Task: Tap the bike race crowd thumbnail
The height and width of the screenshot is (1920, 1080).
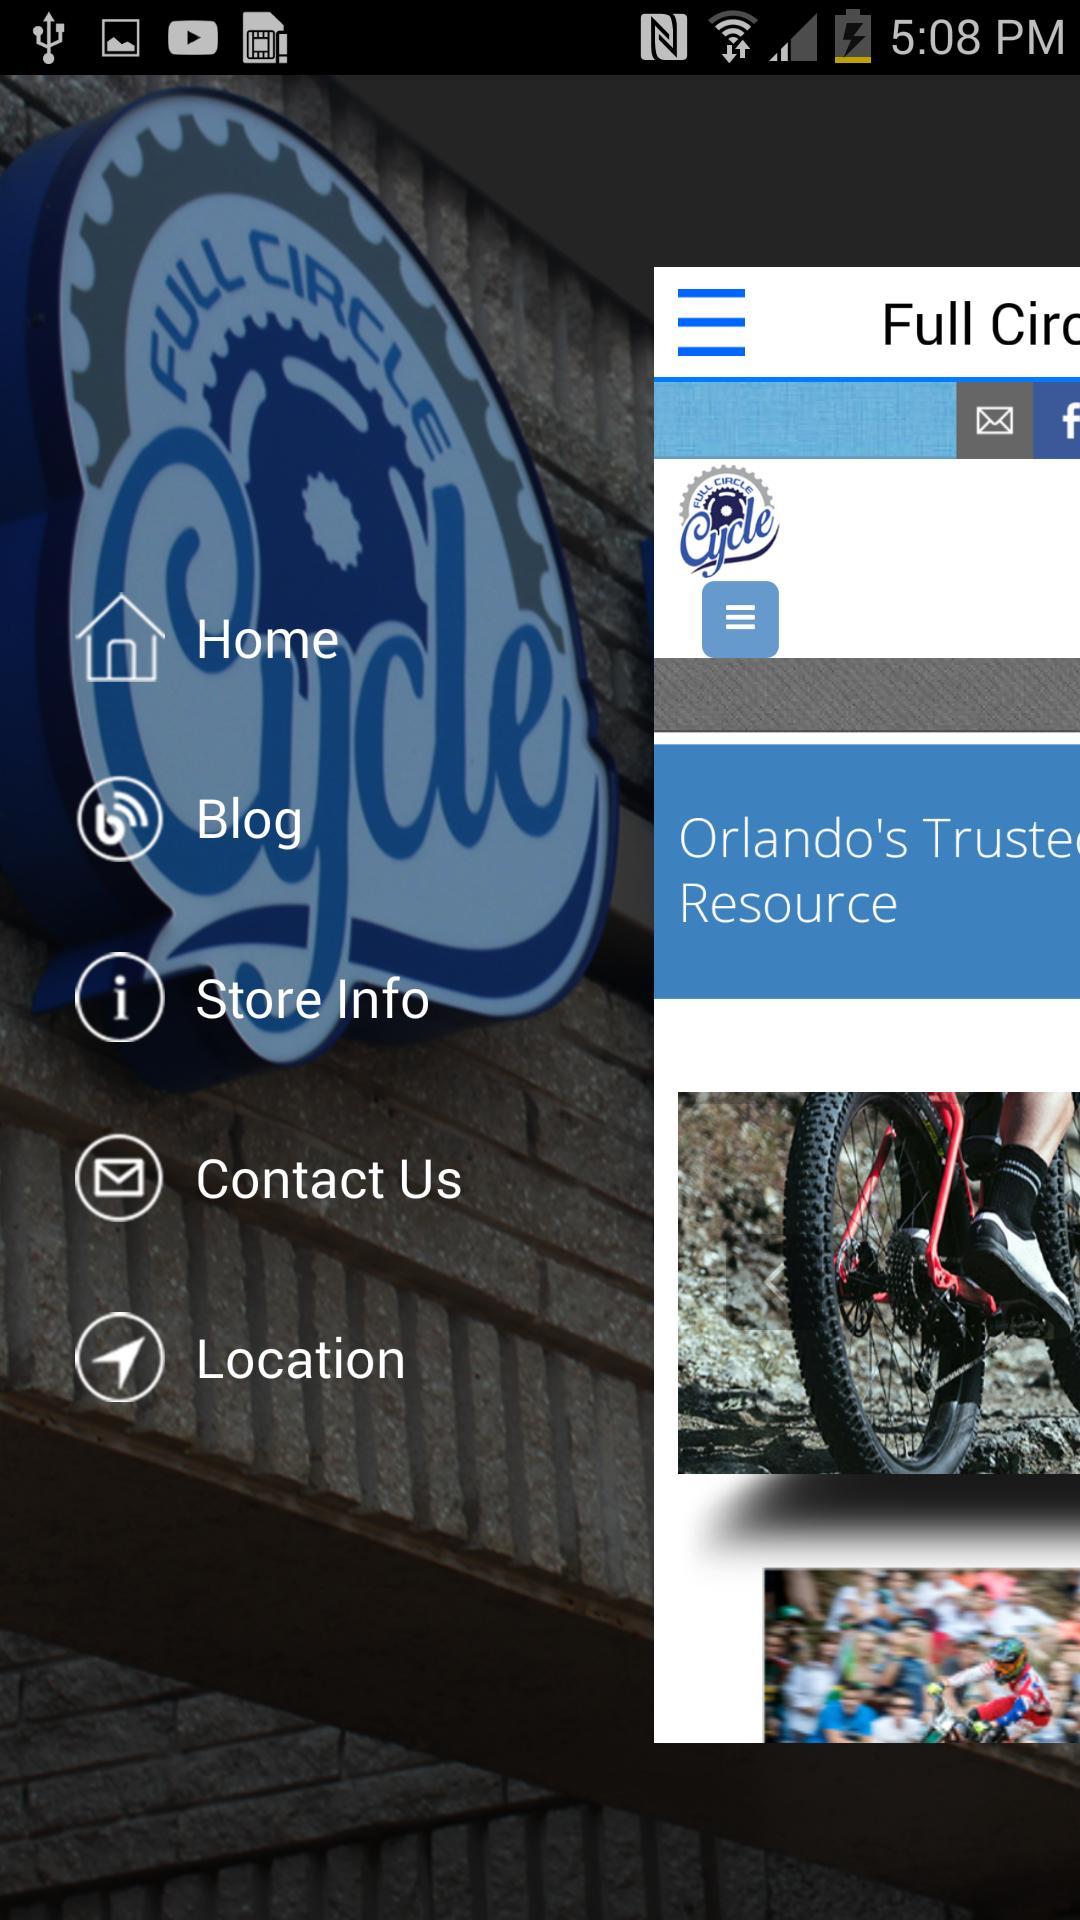Action: click(x=922, y=1655)
